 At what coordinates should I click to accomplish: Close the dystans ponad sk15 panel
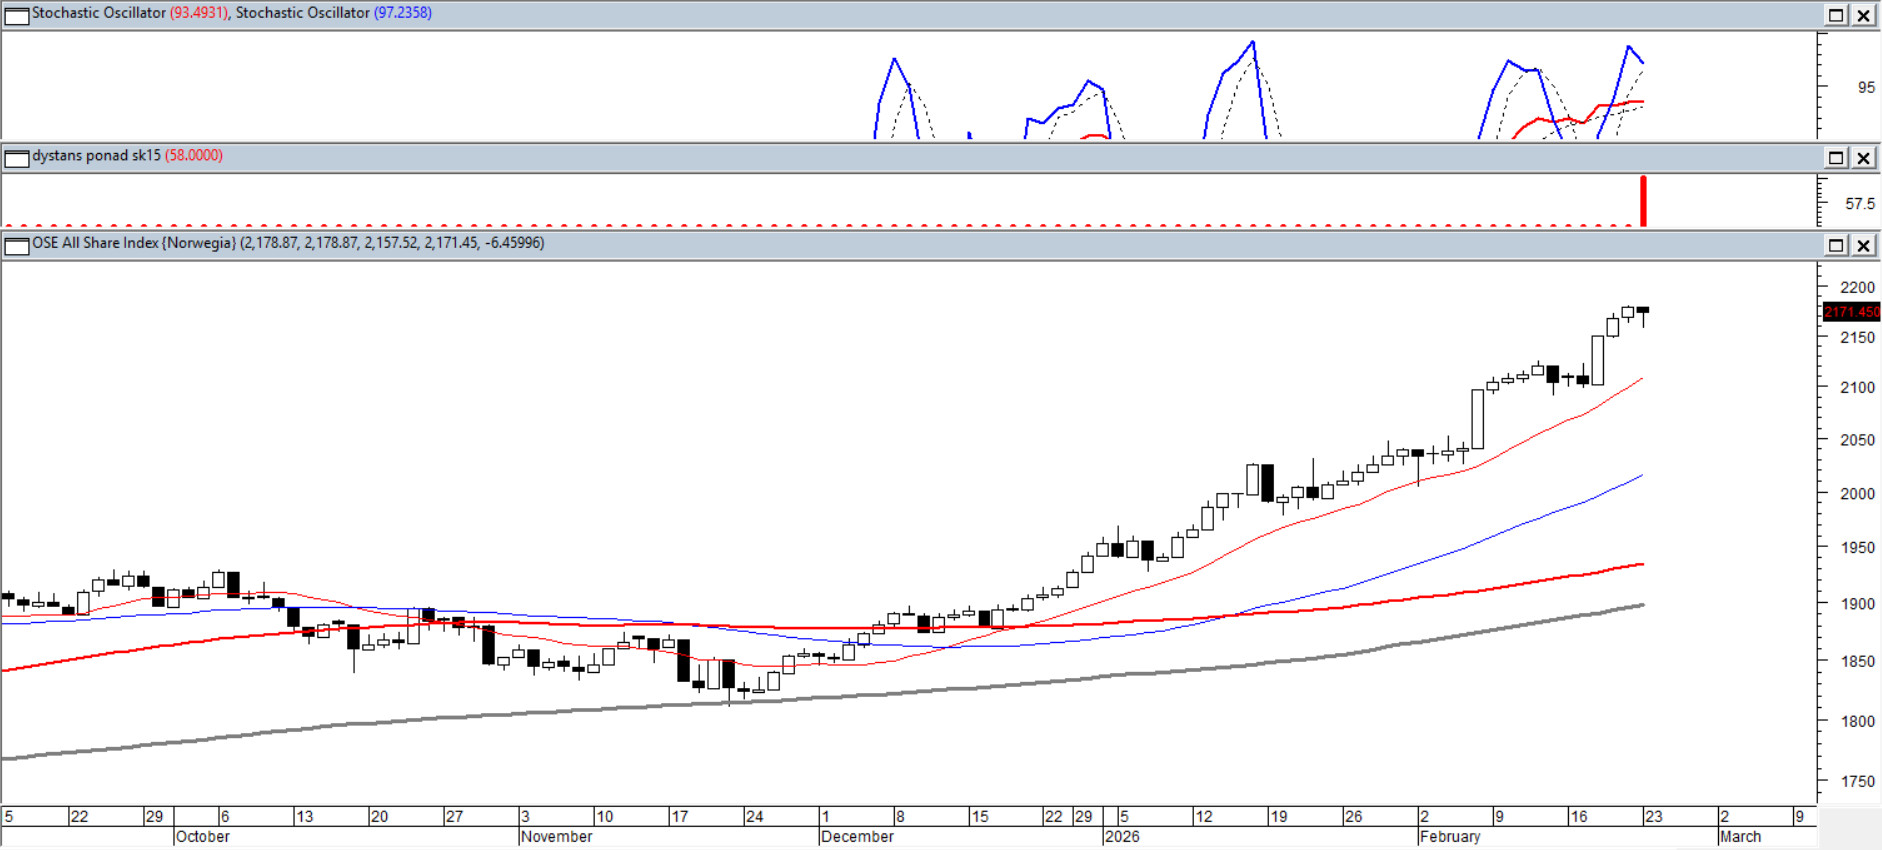[1864, 158]
